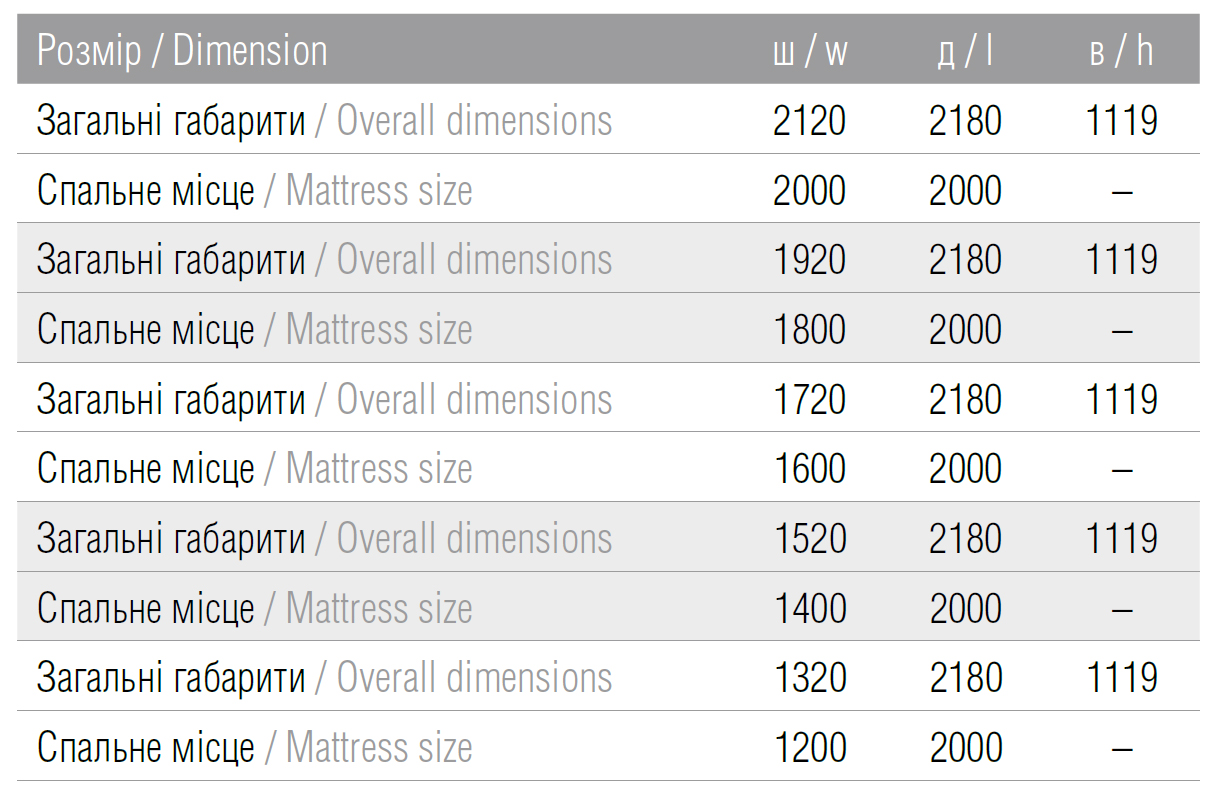Click the 1800 mattress width cell

tap(810, 330)
